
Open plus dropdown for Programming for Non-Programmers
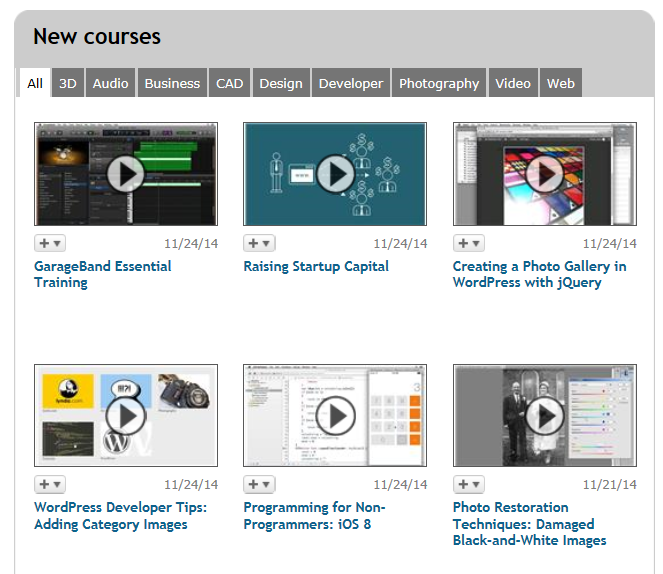click(x=259, y=484)
